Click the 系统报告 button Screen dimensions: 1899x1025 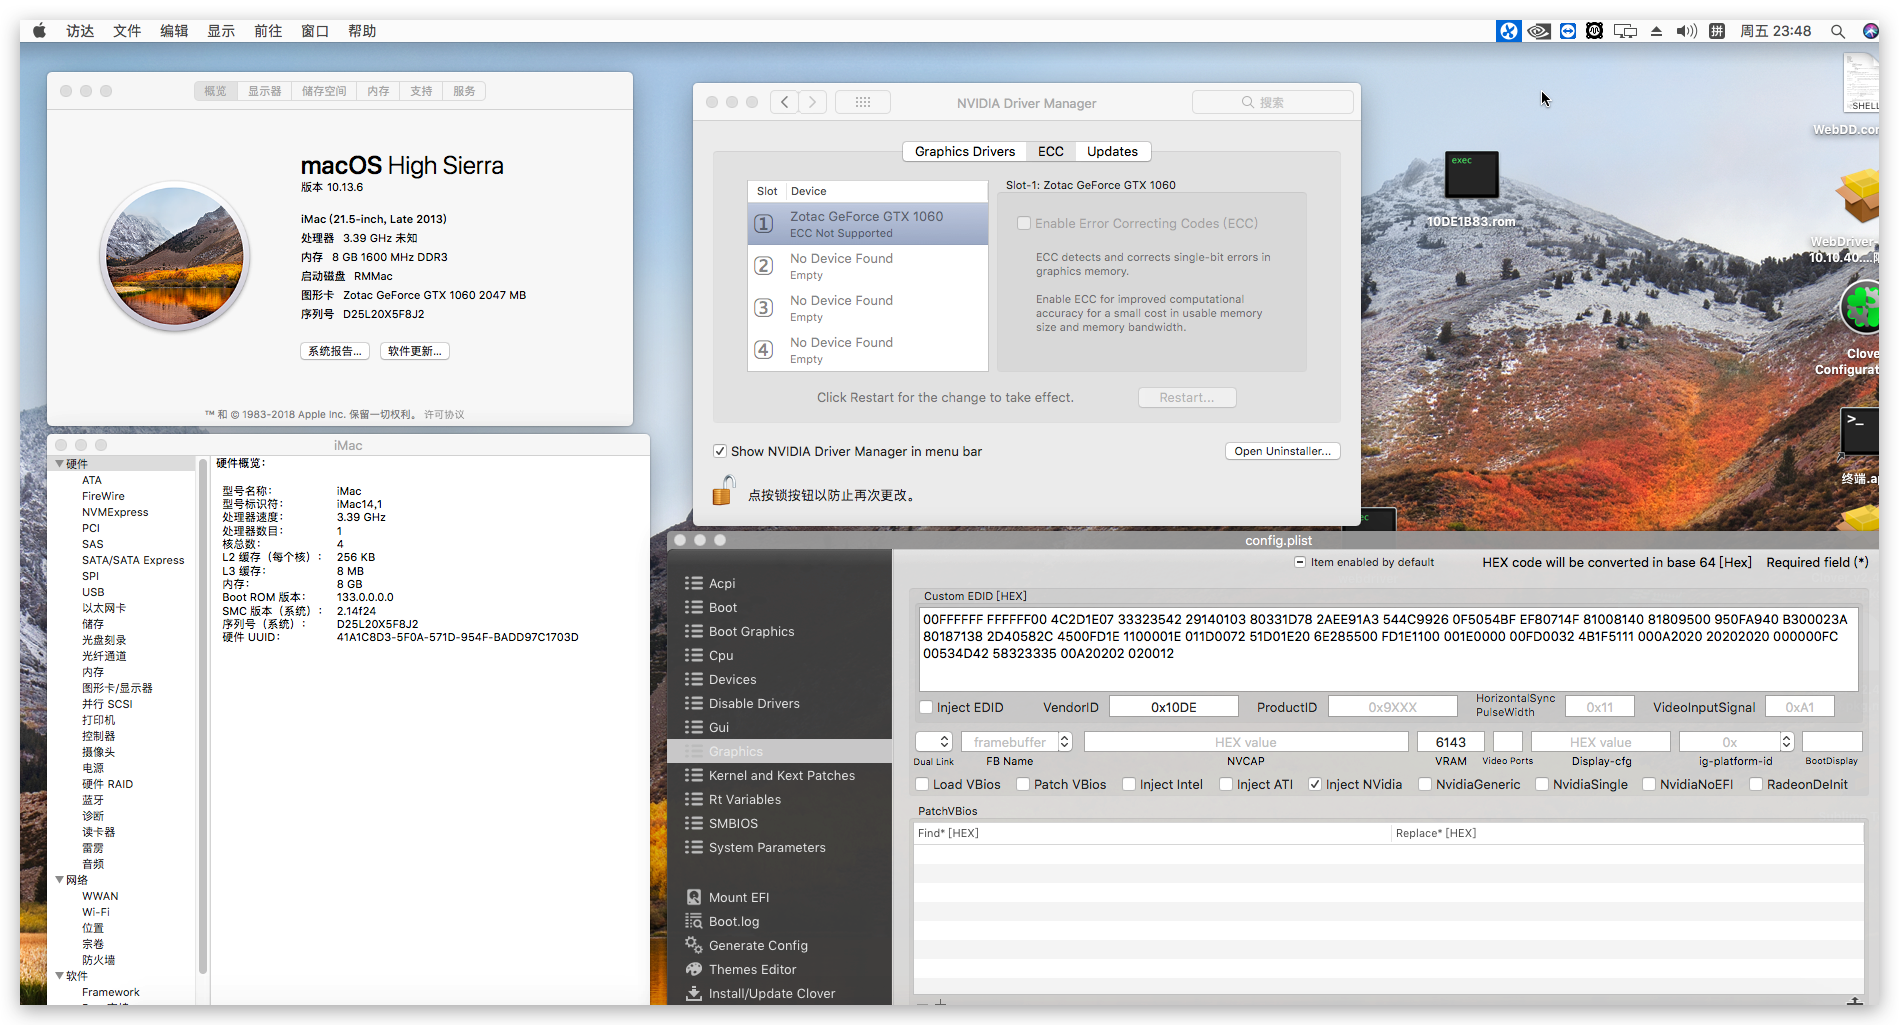[x=334, y=351]
